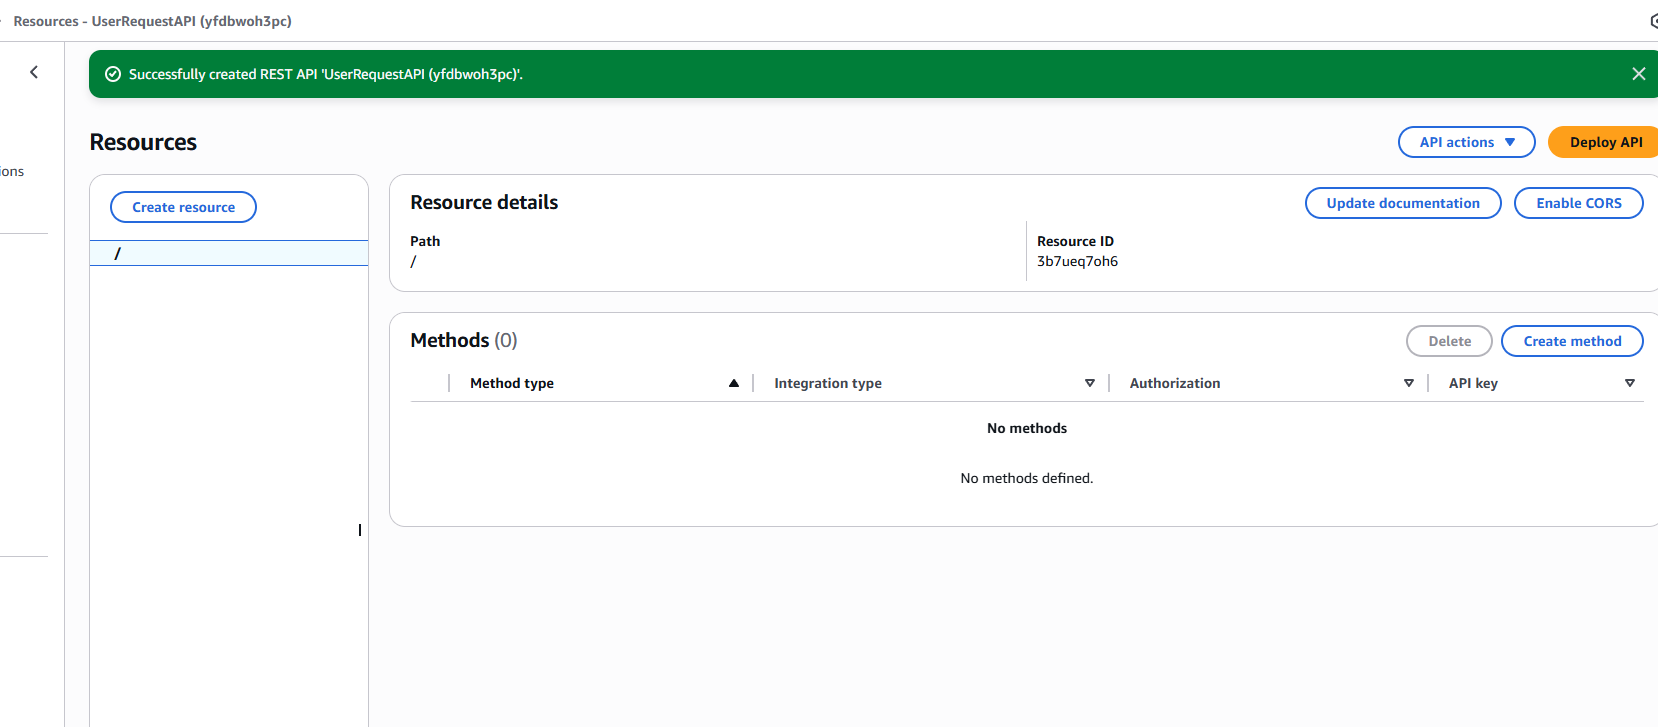Viewport: 1658px width, 727px height.
Task: Select the root "/" resource in the tree
Action: (118, 253)
